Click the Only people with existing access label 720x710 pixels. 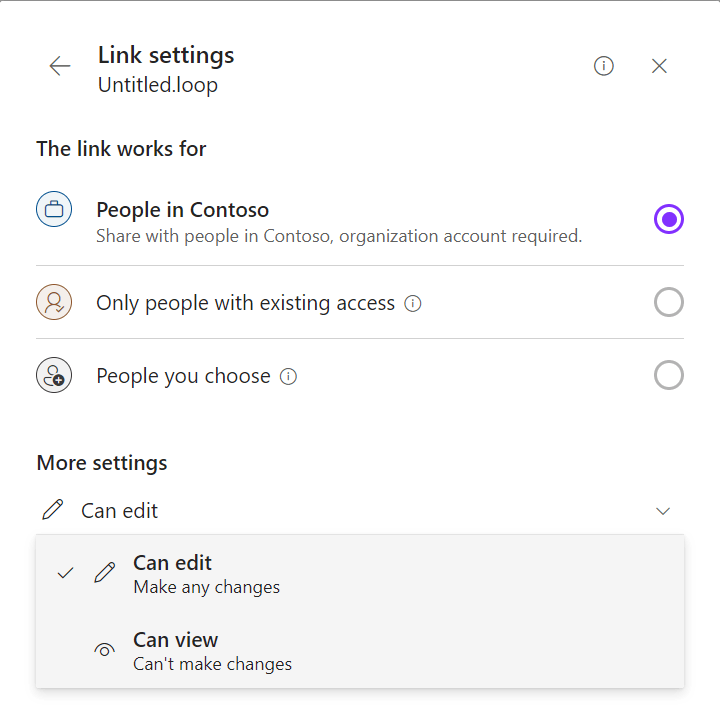coord(245,303)
